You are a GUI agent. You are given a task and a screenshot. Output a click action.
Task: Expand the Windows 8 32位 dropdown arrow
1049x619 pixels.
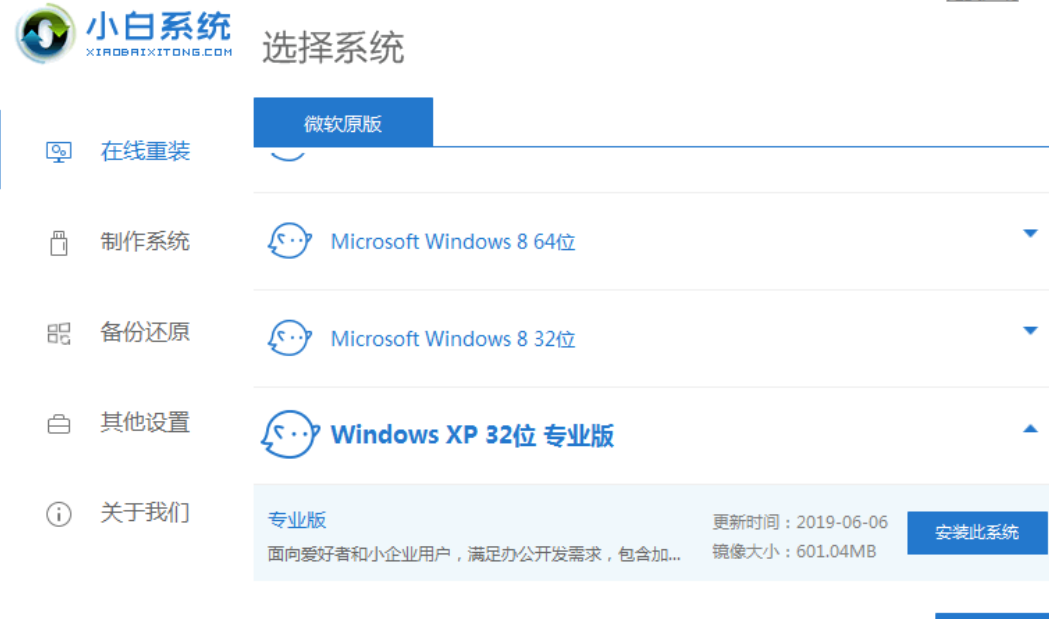1030,330
